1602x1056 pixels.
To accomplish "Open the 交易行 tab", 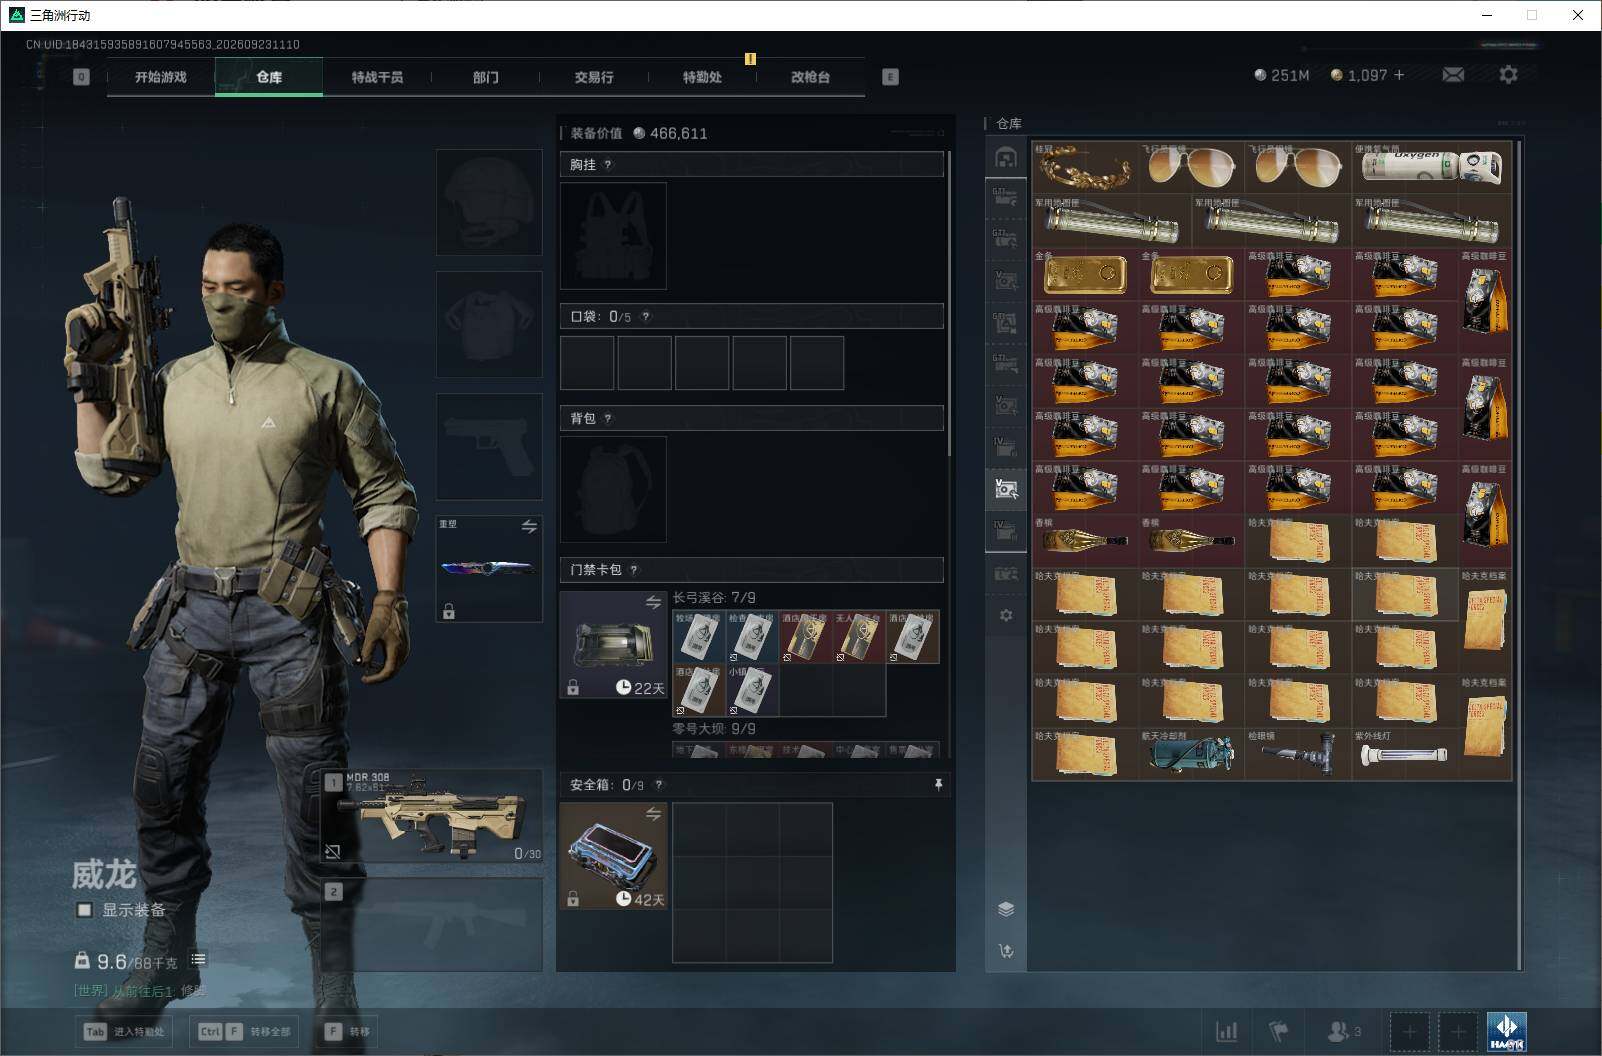I will [x=594, y=77].
